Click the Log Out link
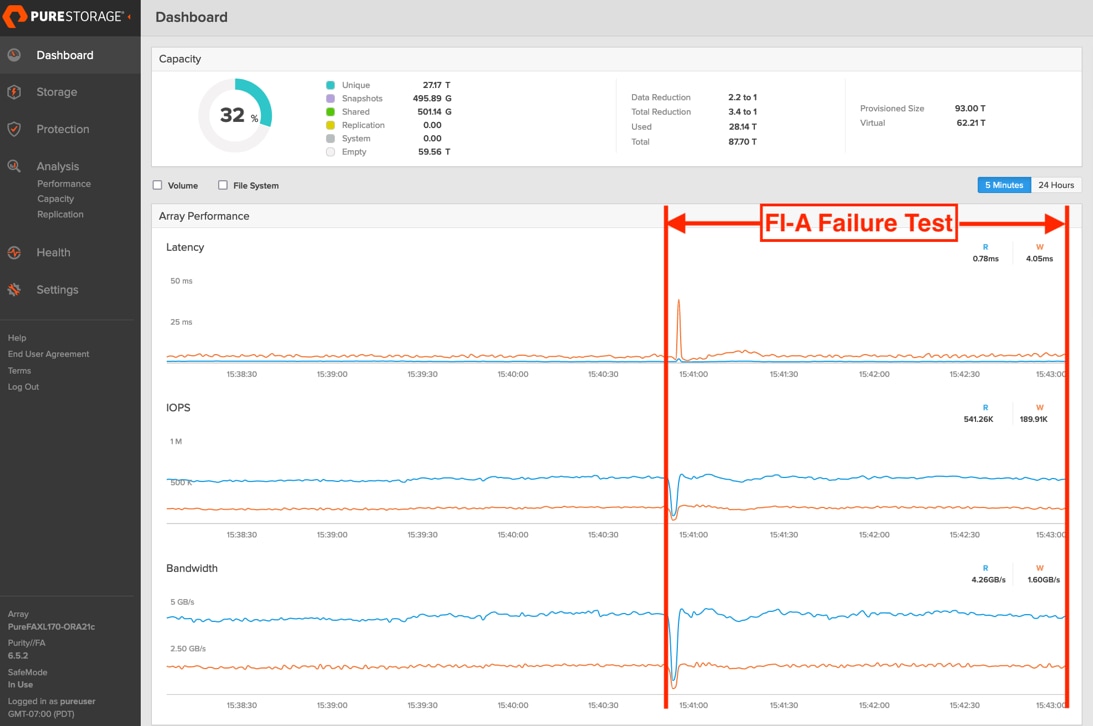Image resolution: width=1093 pixels, height=726 pixels. [24, 387]
